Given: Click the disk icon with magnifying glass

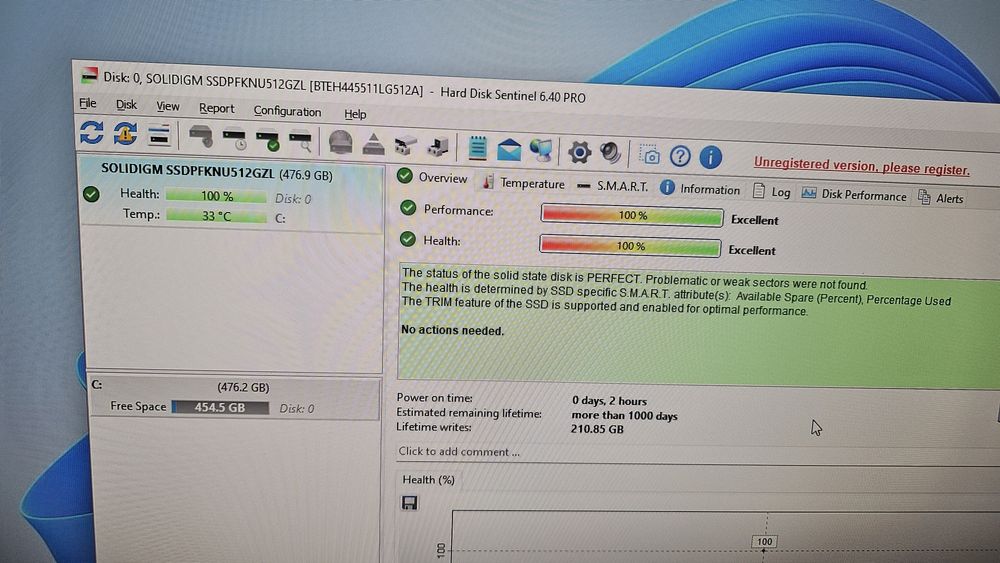Looking at the screenshot, I should tap(300, 142).
